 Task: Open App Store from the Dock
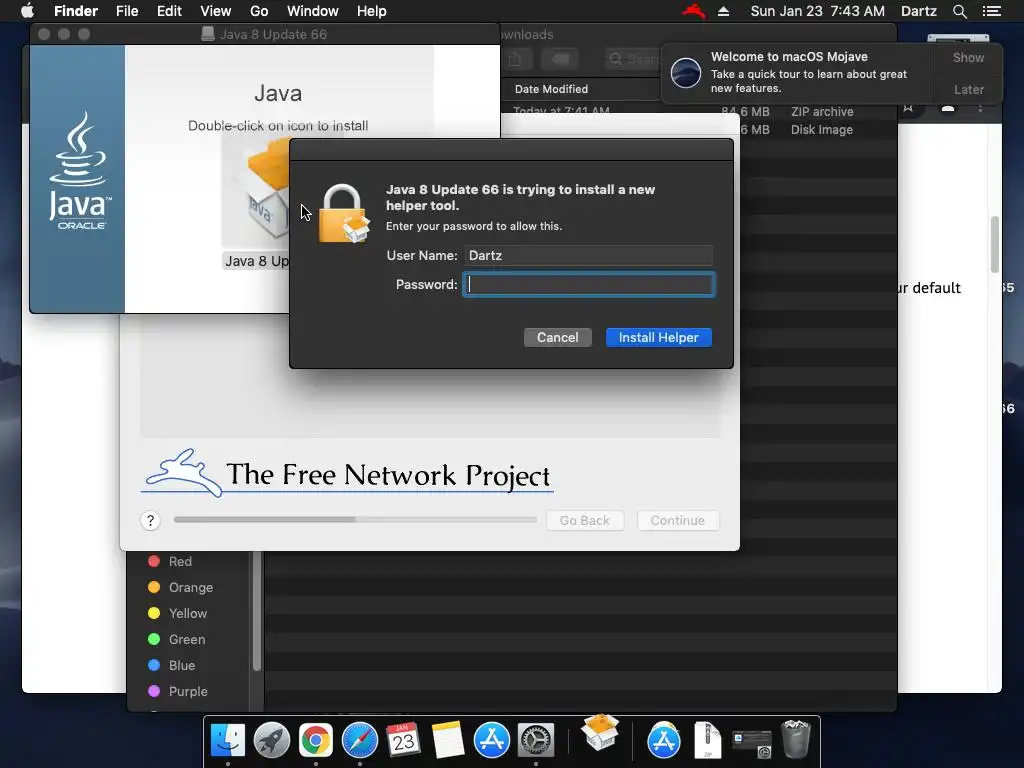pyautogui.click(x=492, y=740)
